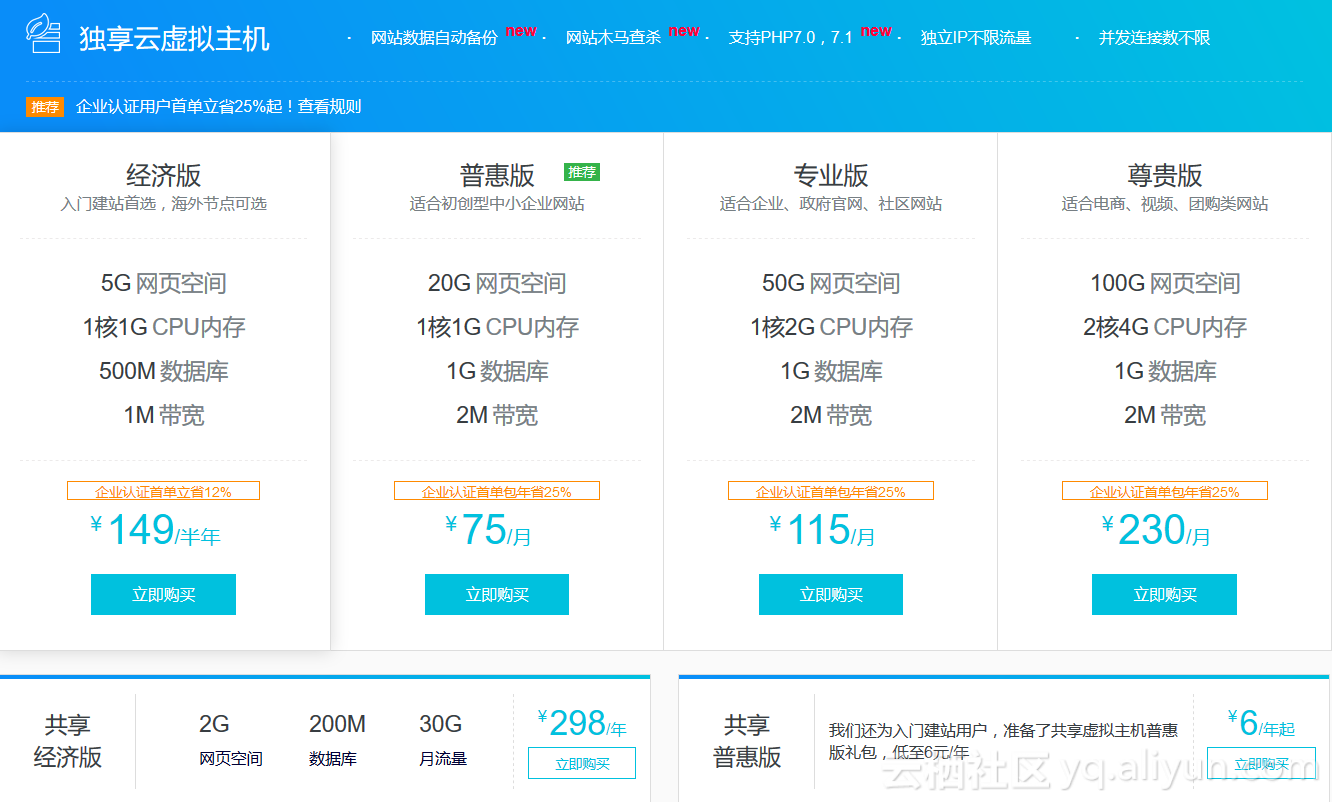This screenshot has width=1332, height=802.
Task: Click 入门建站首选，海外节点可选 subtitle
Action: click(164, 204)
